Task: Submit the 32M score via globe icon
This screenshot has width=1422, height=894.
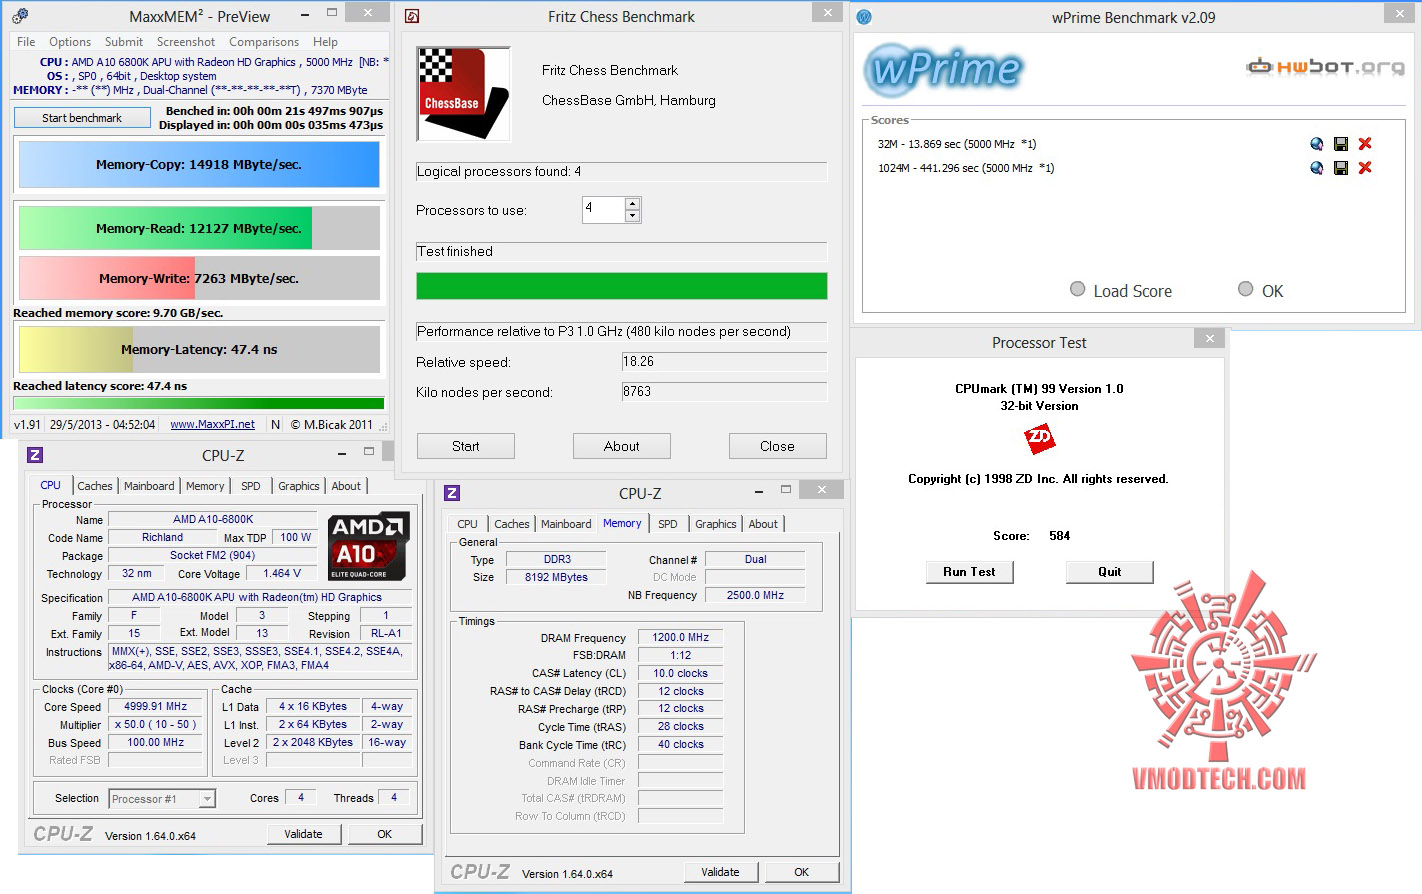Action: 1317,144
